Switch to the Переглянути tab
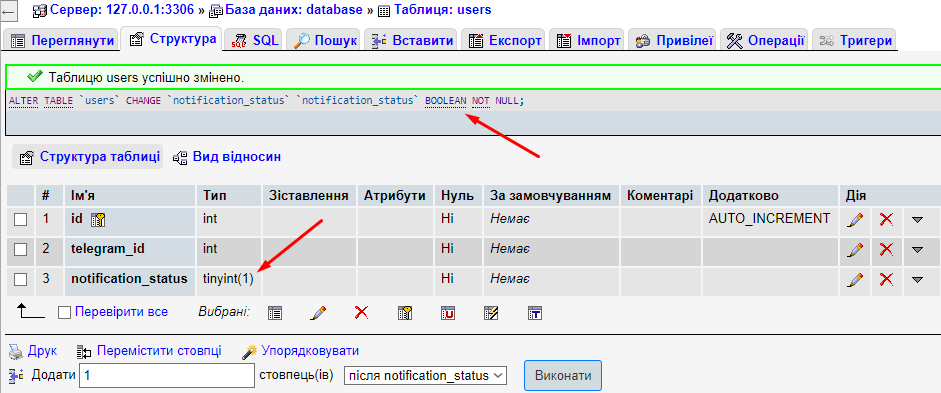This screenshot has width=941, height=393. point(62,40)
